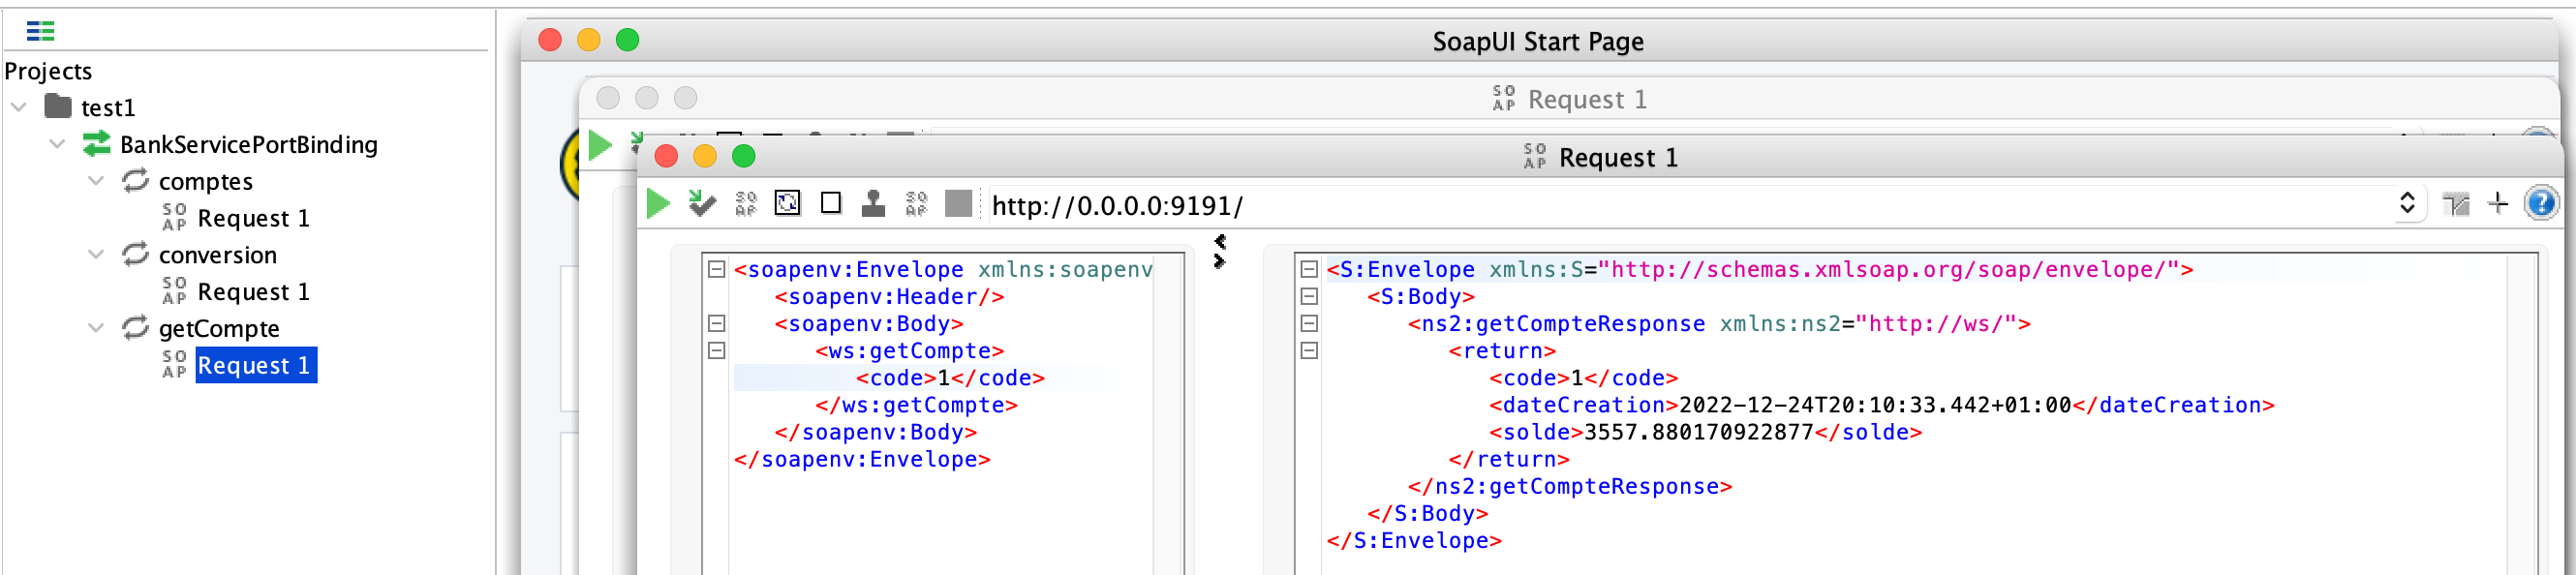The width and height of the screenshot is (2576, 575).
Task: Click front Request 1 window title text
Action: pos(1618,157)
